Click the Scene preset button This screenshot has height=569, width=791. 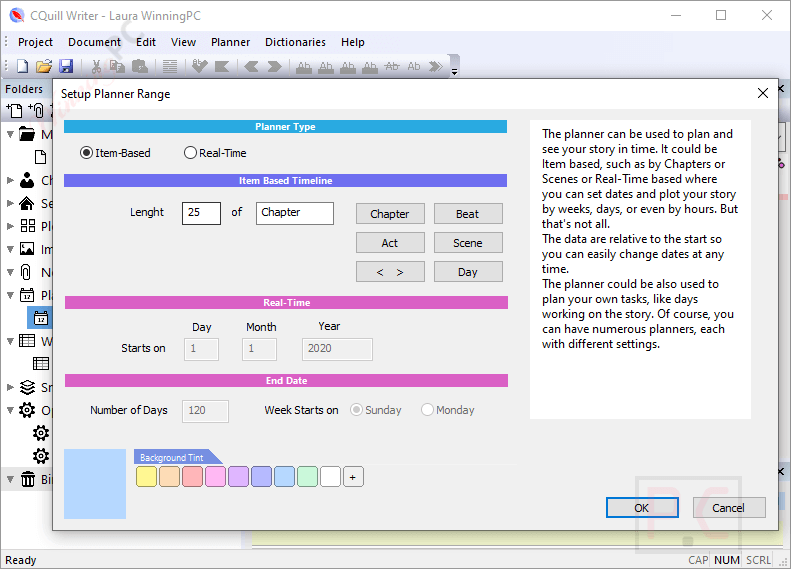click(x=468, y=243)
